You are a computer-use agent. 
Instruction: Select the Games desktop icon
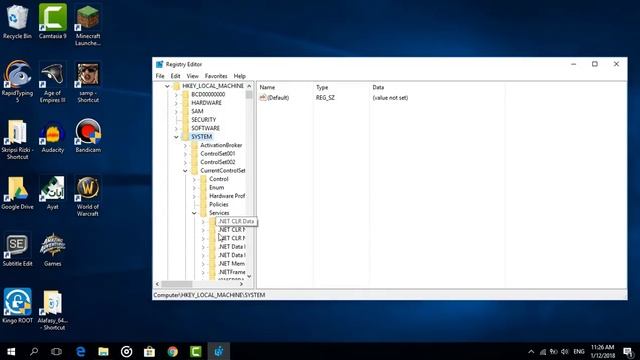click(52, 250)
